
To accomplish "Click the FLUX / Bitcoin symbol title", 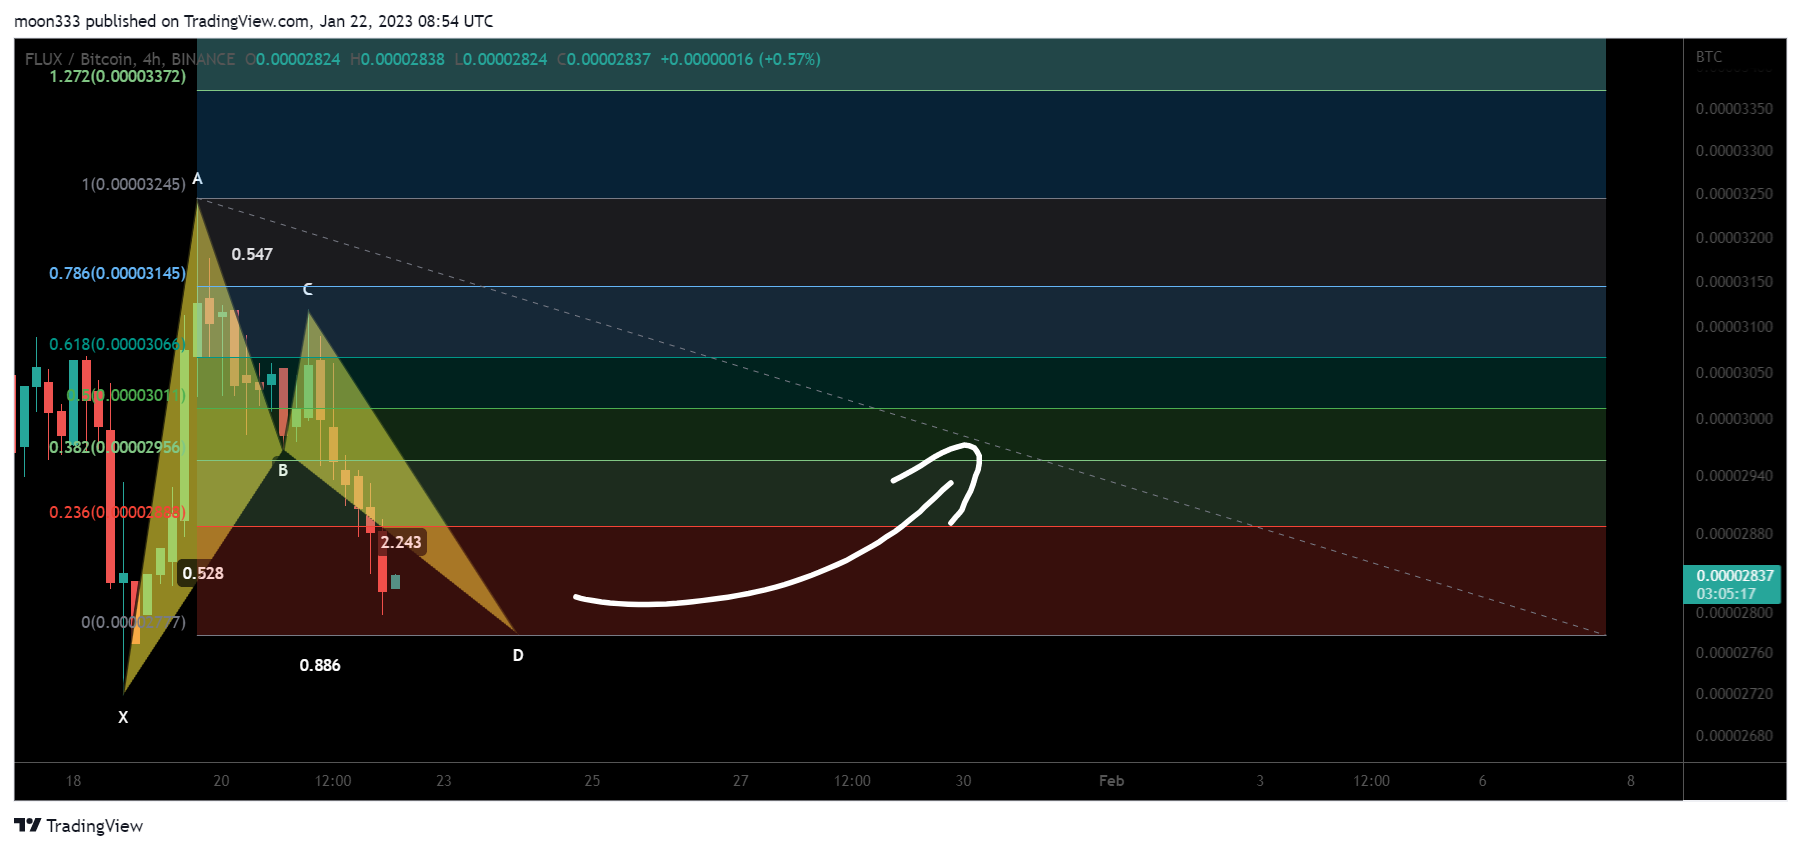I will (x=81, y=59).
